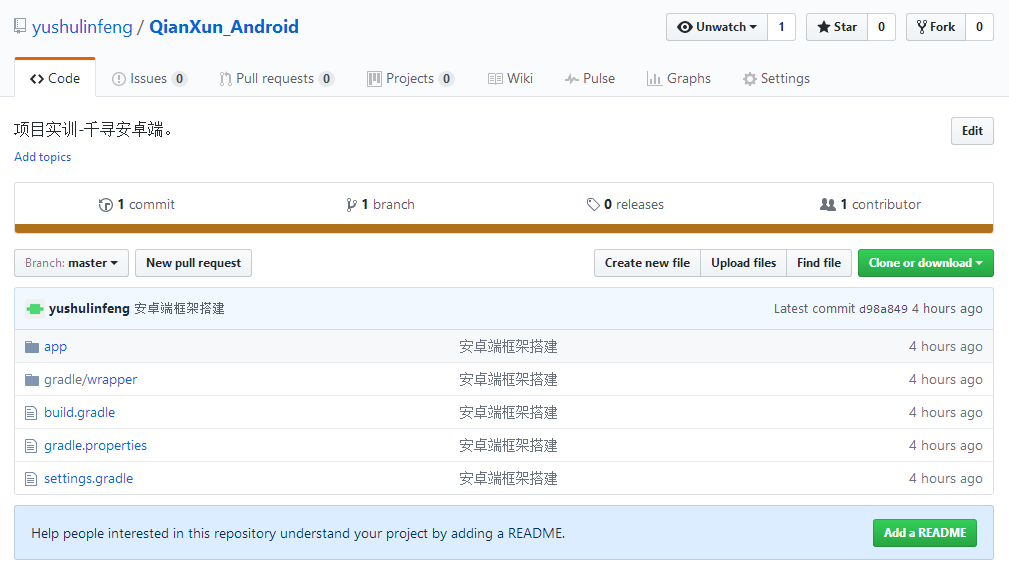This screenshot has width=1009, height=564.
Task: Click the settings.gradle file icon
Action: [x=31, y=479]
